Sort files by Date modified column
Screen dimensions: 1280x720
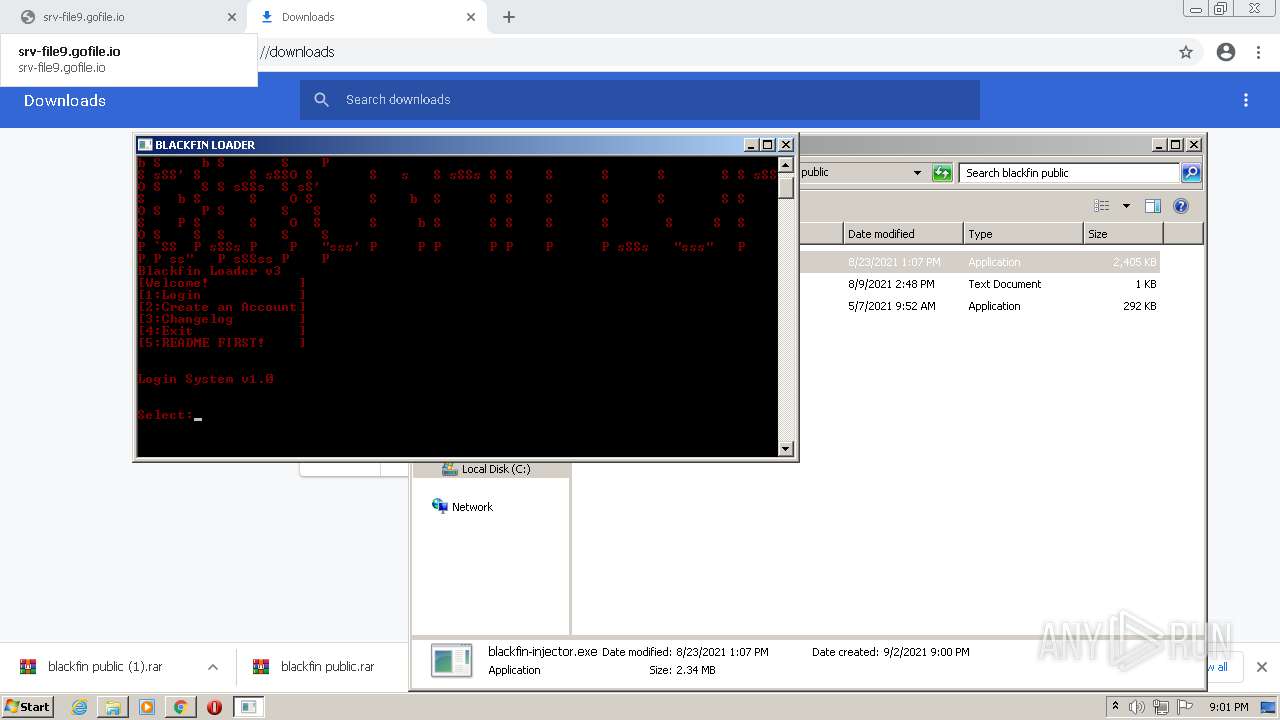coord(903,234)
